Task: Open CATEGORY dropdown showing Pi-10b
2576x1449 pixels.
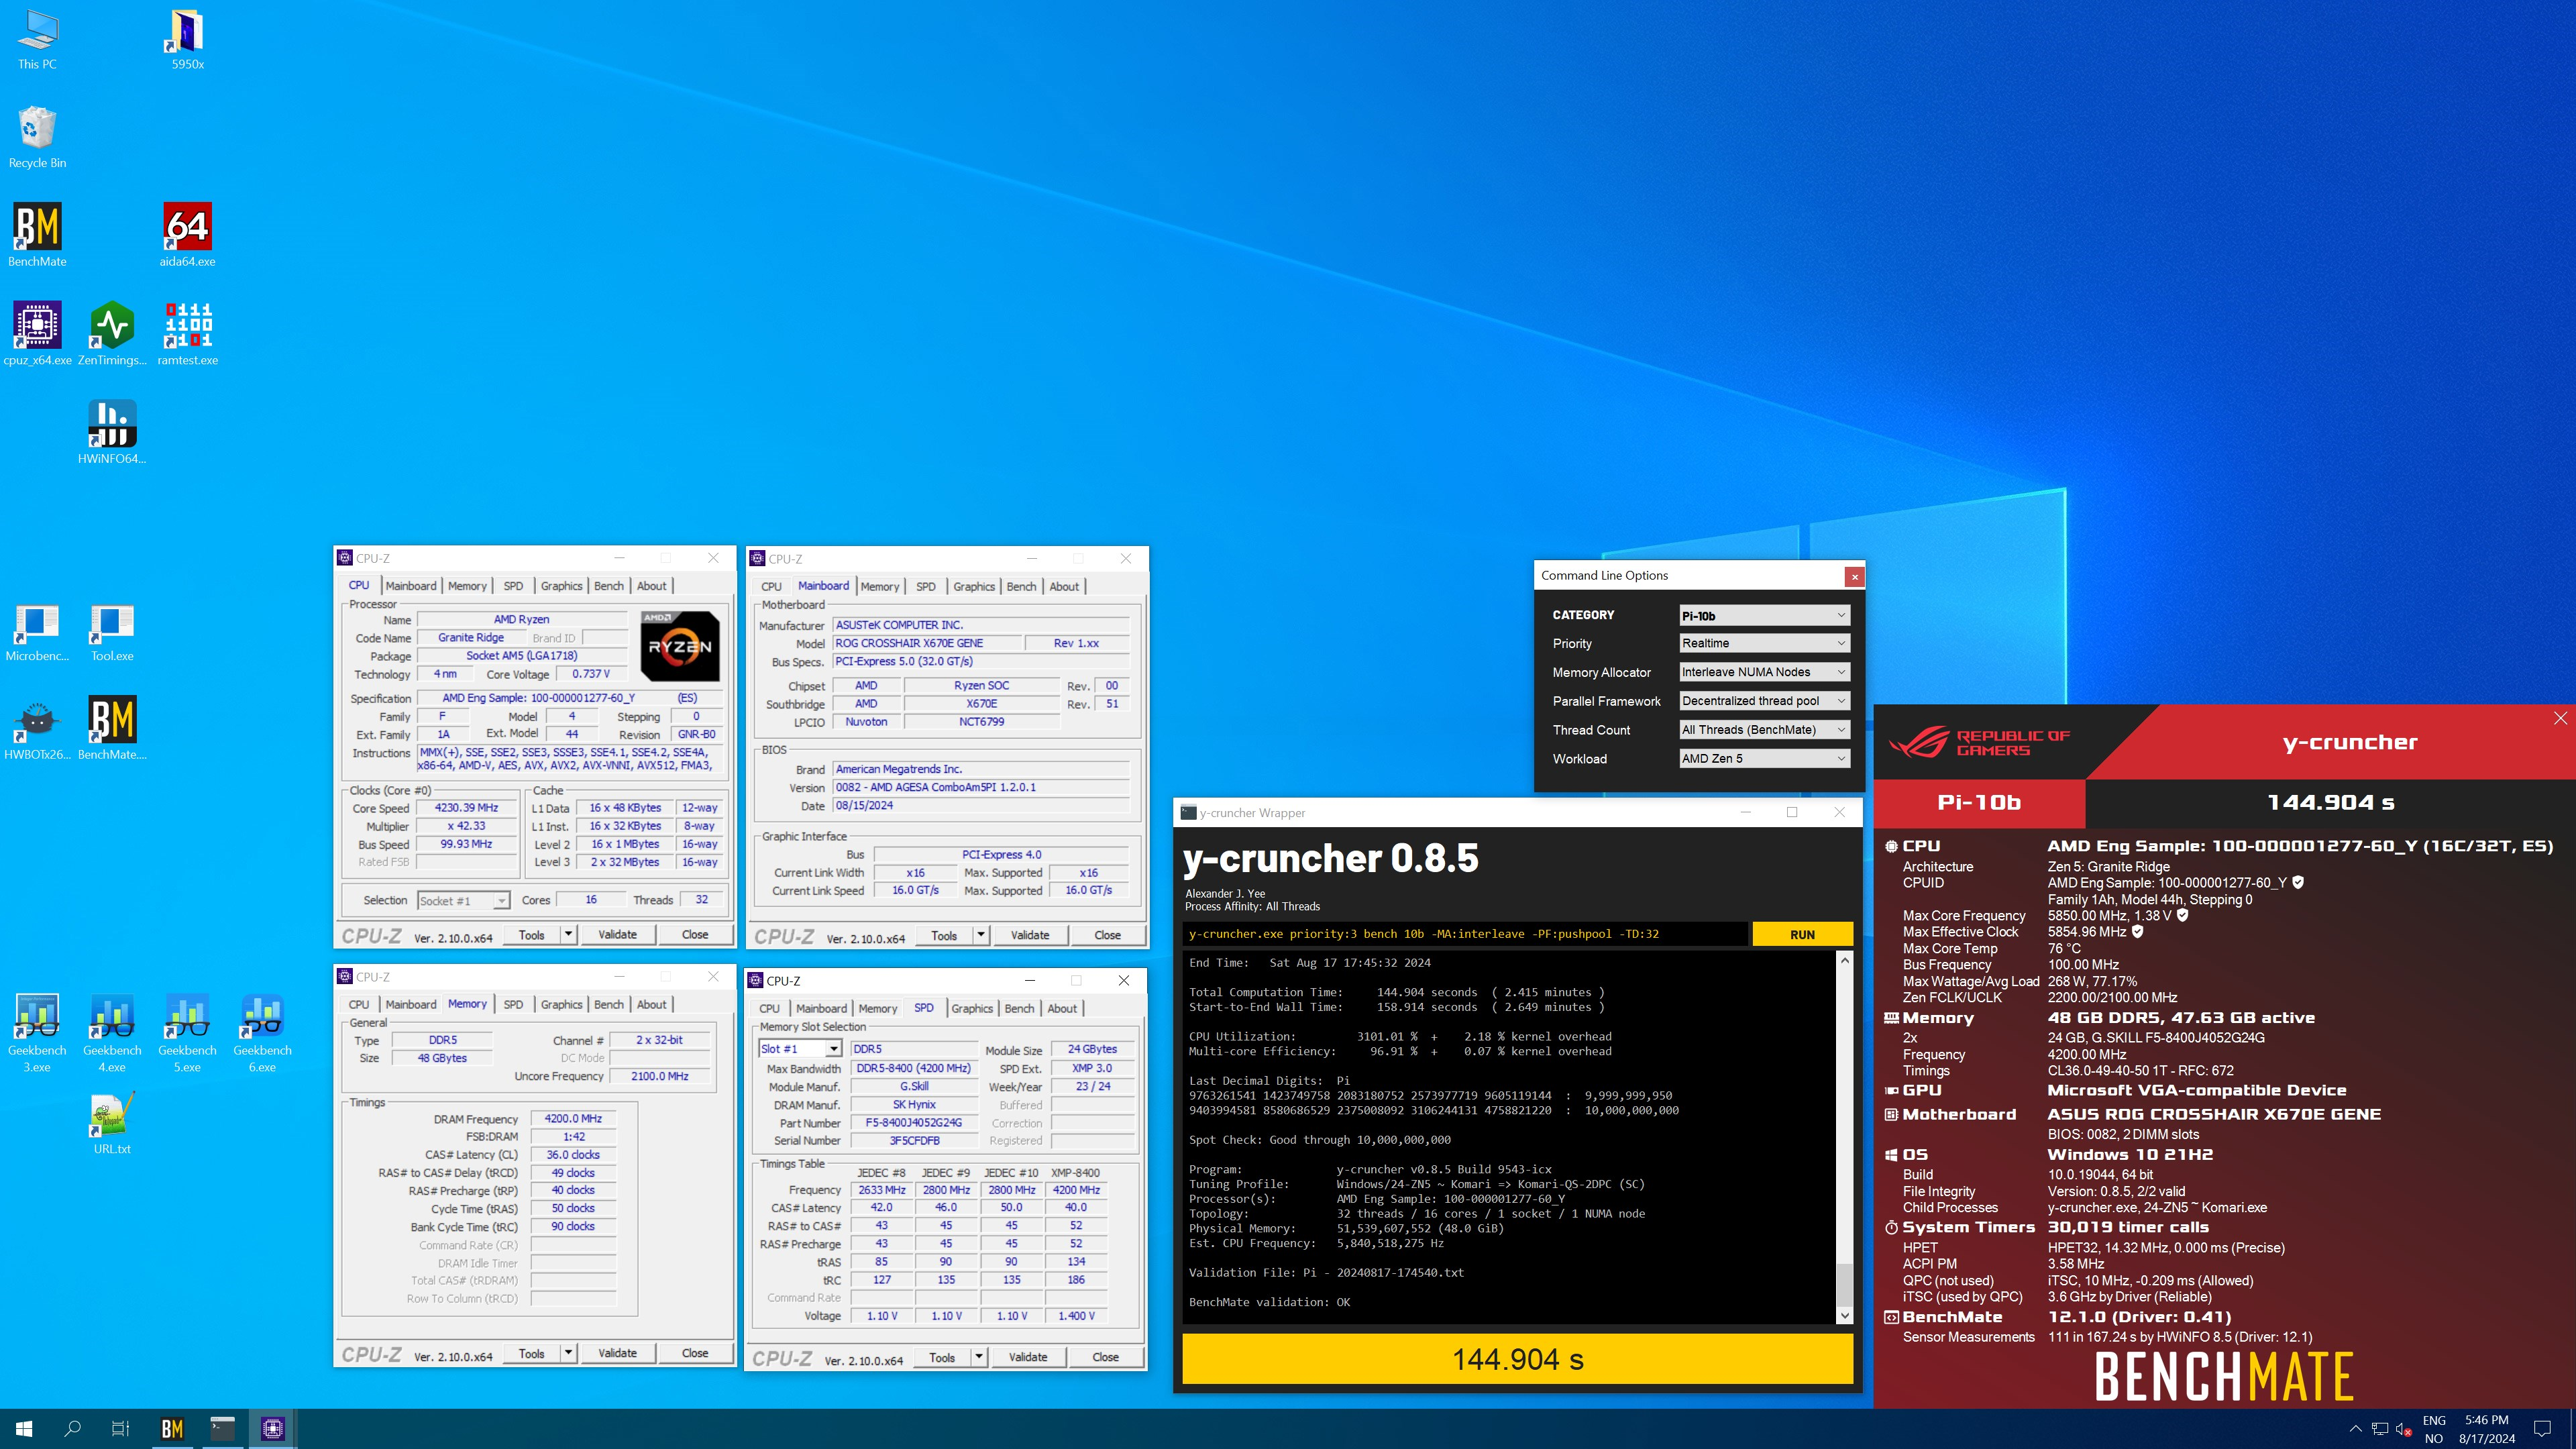Action: [x=1764, y=615]
